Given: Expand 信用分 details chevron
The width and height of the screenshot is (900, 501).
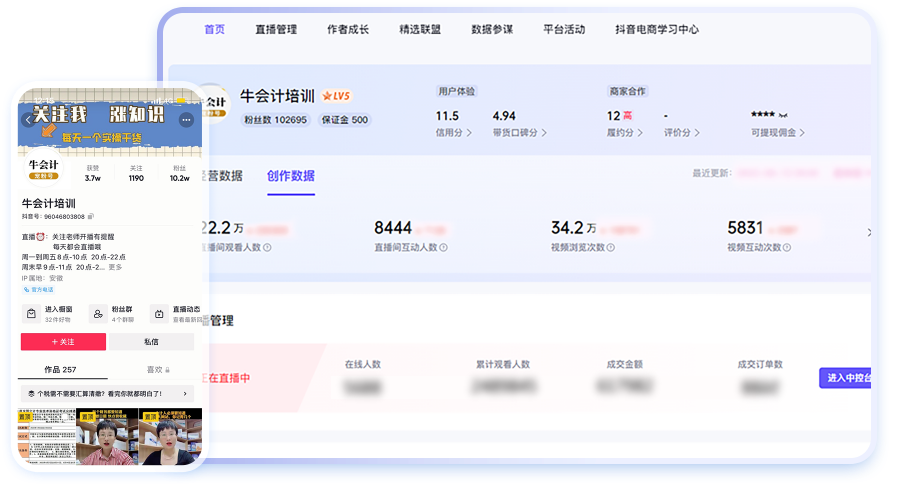Looking at the screenshot, I should (x=469, y=133).
